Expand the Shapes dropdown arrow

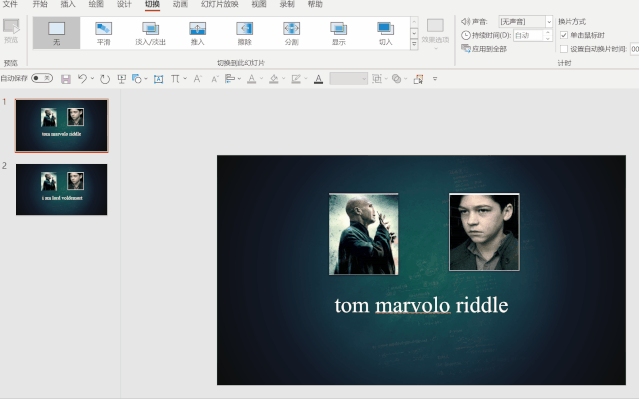point(146,79)
